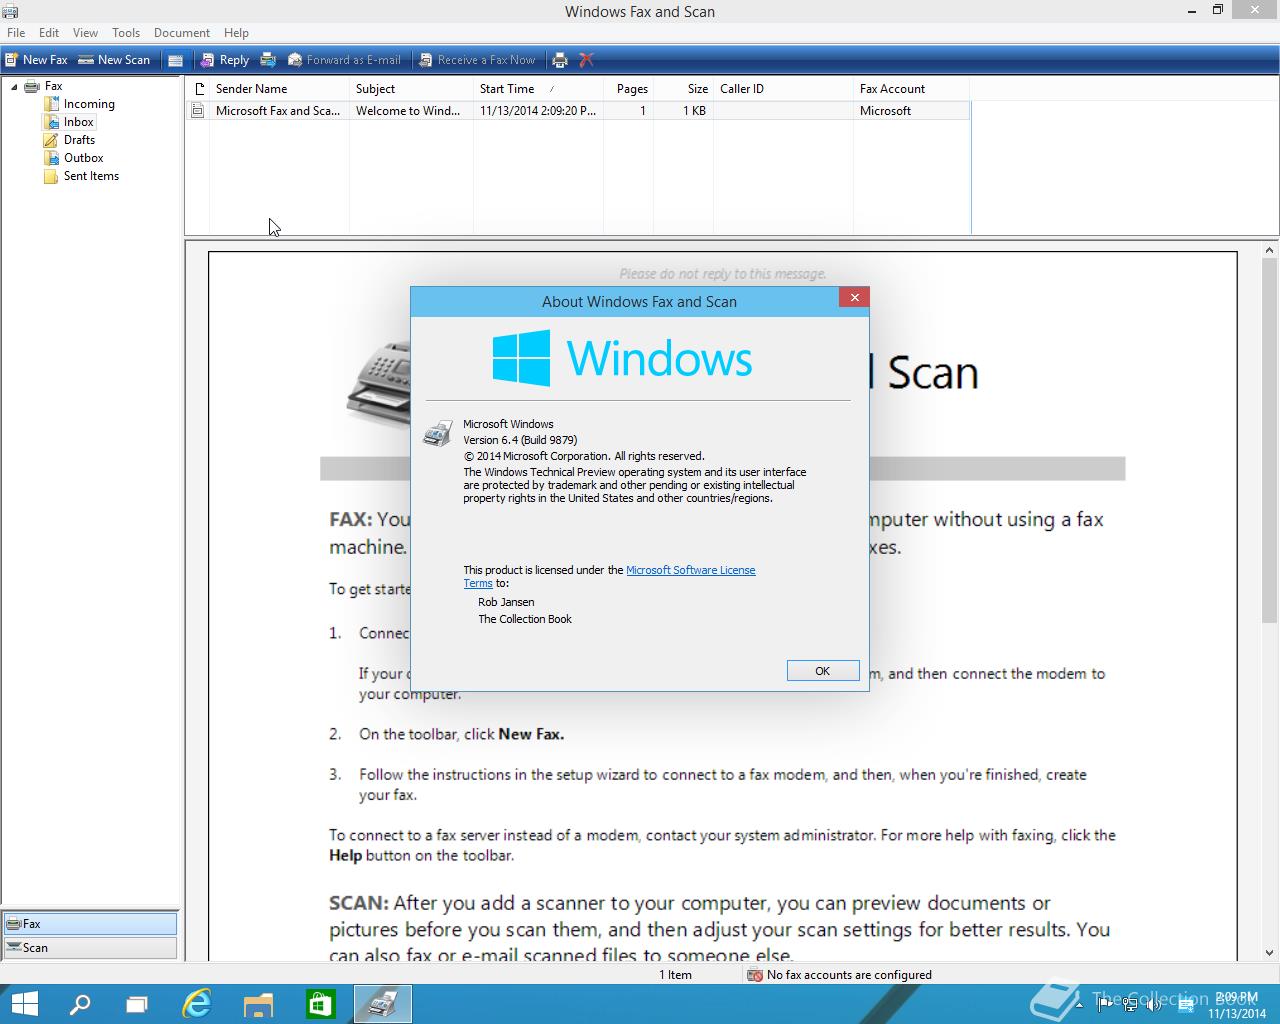Screen dimensions: 1280x1024
Task: Show hidden tray icons arrow
Action: click(x=1079, y=1004)
